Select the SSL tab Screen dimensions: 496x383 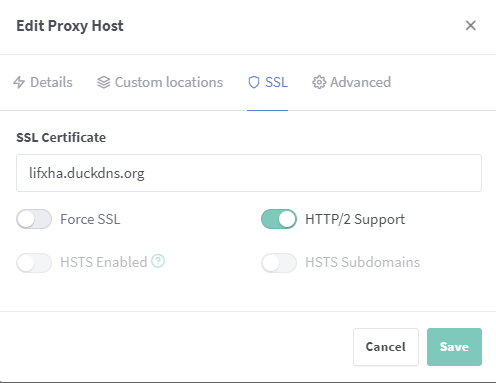tap(267, 82)
